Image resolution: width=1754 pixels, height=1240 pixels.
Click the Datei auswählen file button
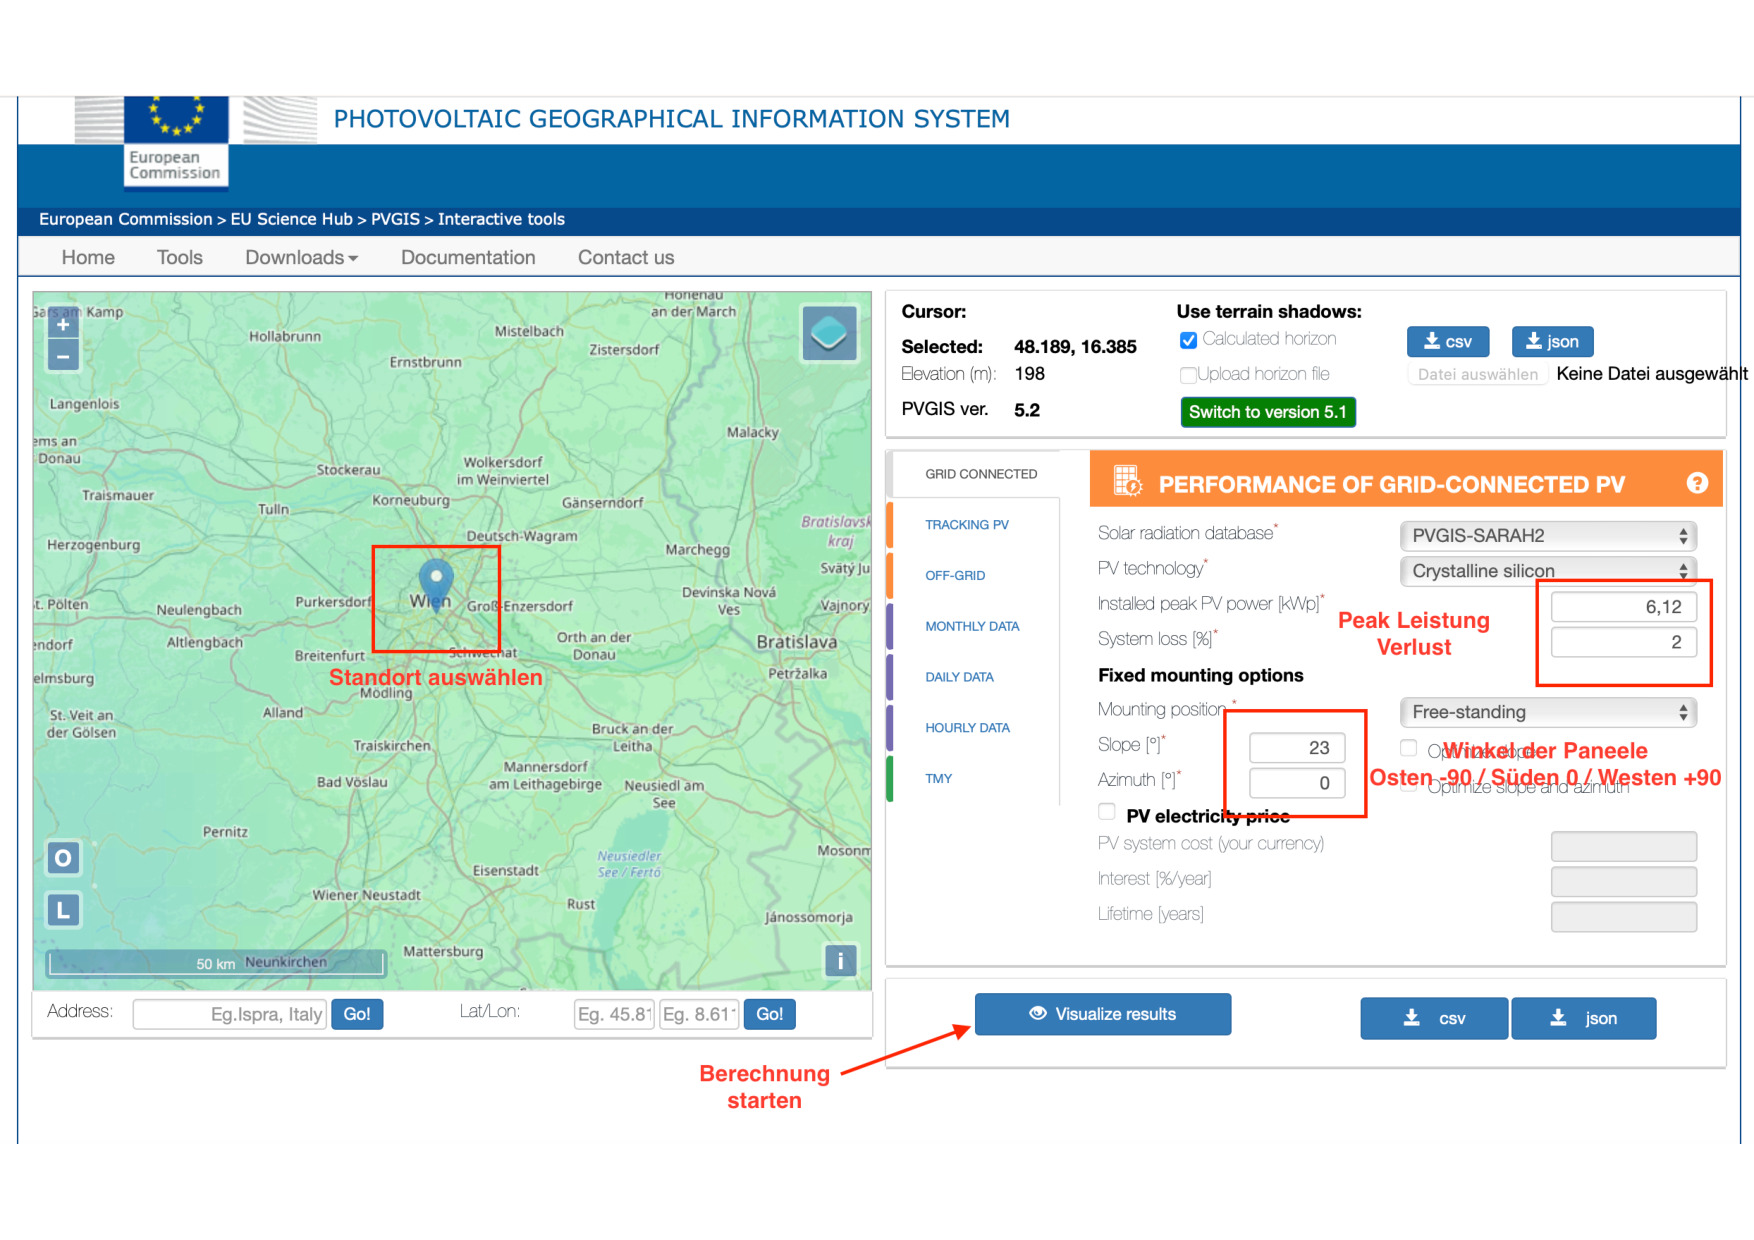click(x=1478, y=374)
